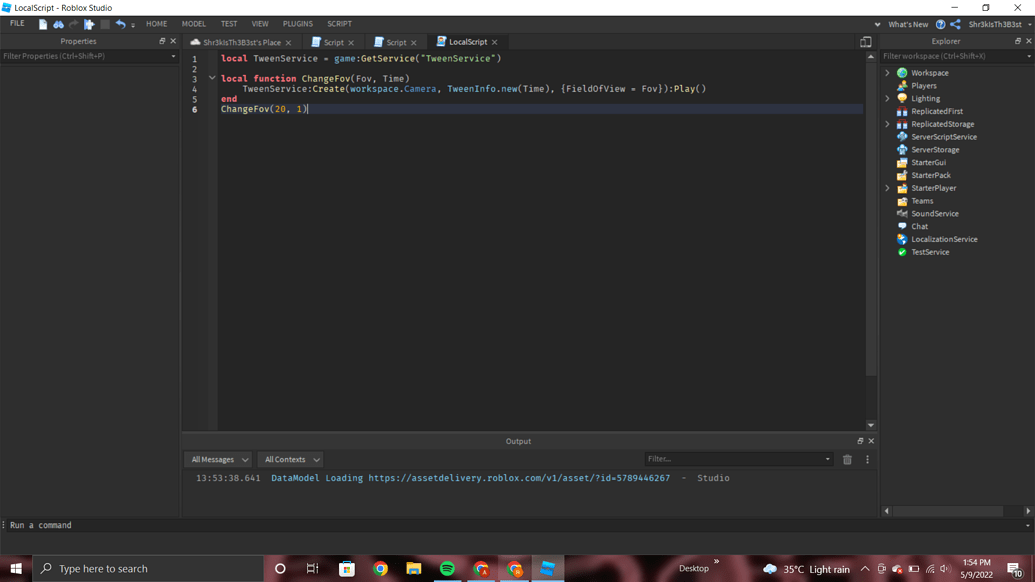Image resolution: width=1035 pixels, height=582 pixels.
Task: Click the Windows search box
Action: (x=148, y=568)
